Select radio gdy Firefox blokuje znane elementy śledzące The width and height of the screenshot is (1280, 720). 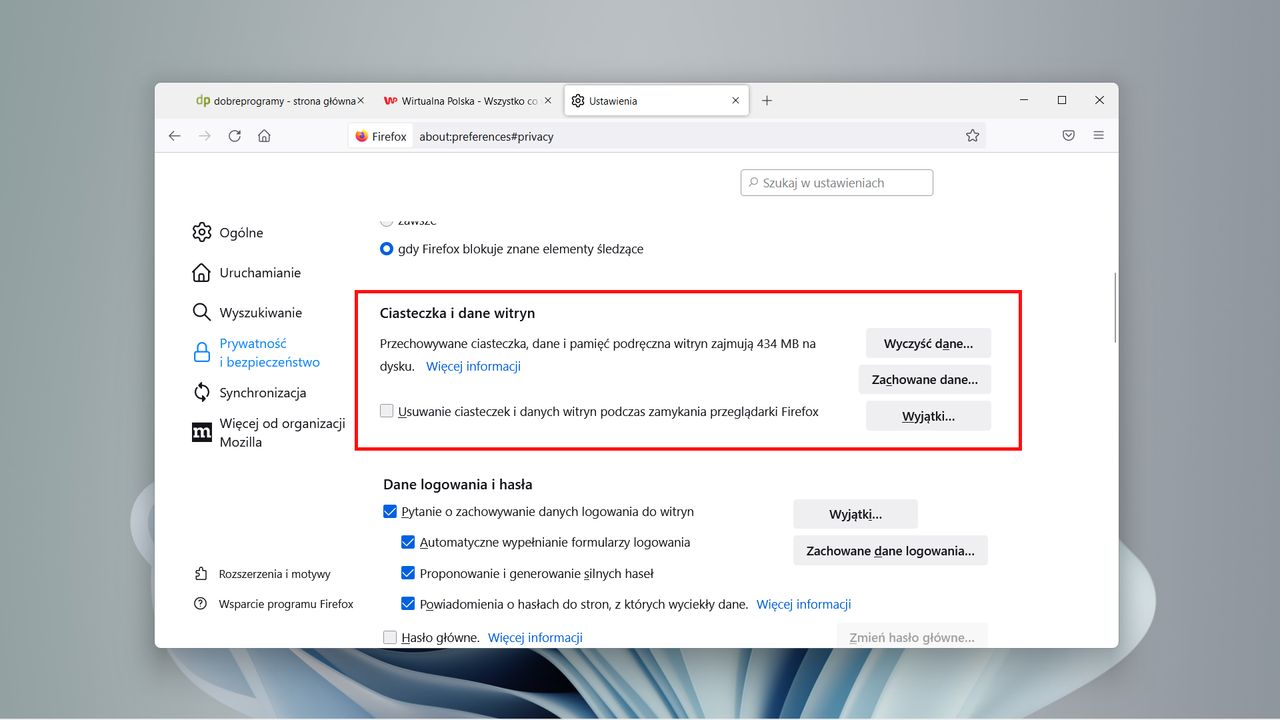[x=387, y=249]
